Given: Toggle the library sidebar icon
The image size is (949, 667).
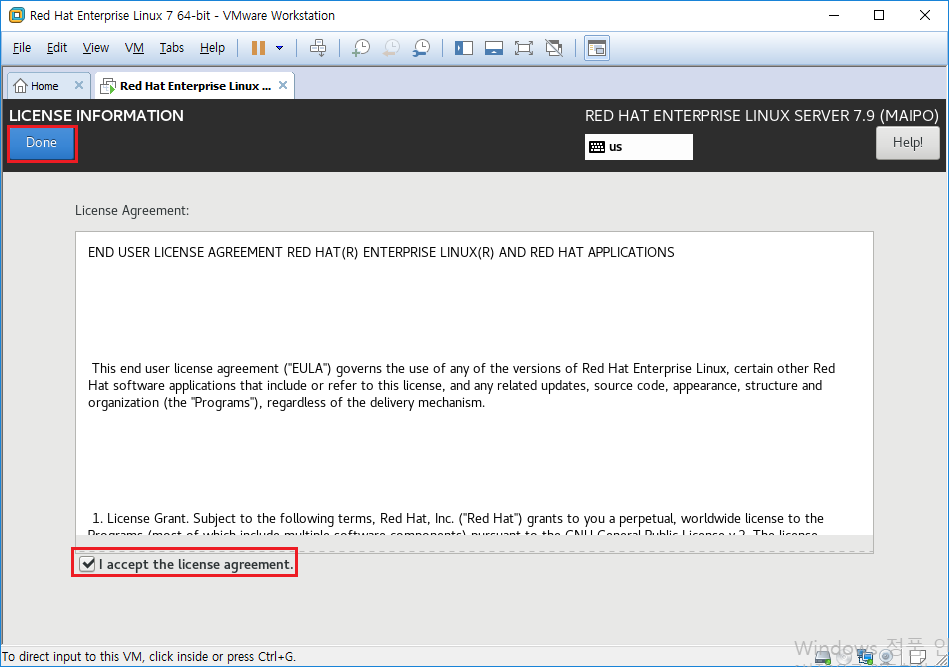Looking at the screenshot, I should point(464,48).
